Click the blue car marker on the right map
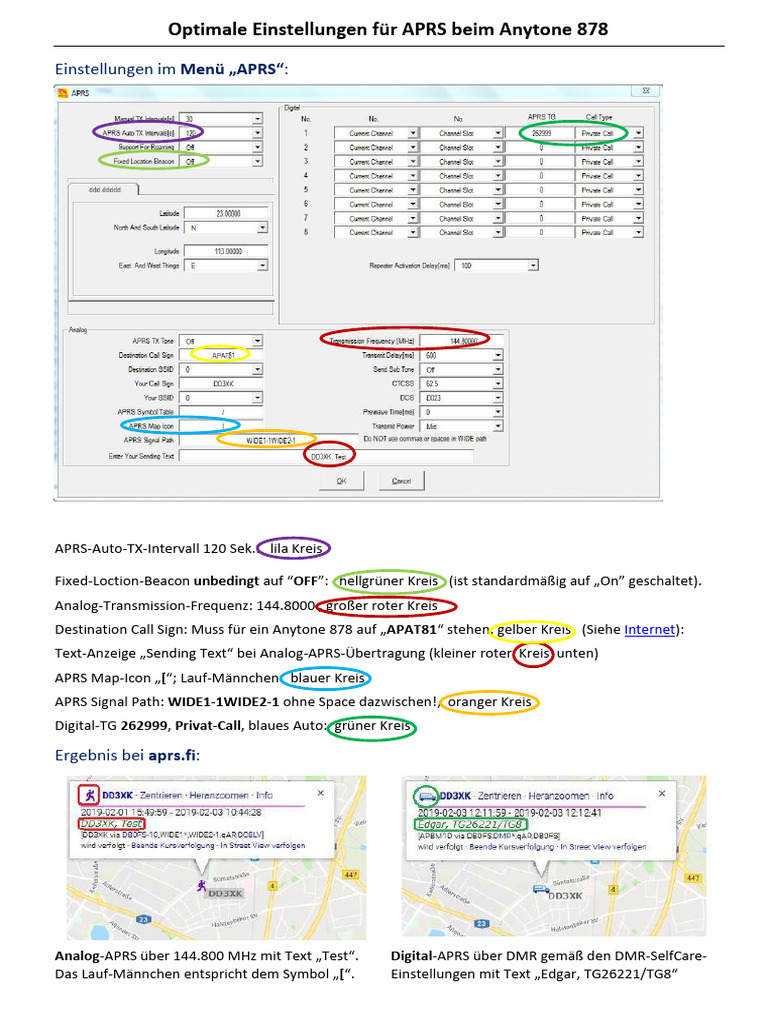768x1024 pixels. pos(541,889)
